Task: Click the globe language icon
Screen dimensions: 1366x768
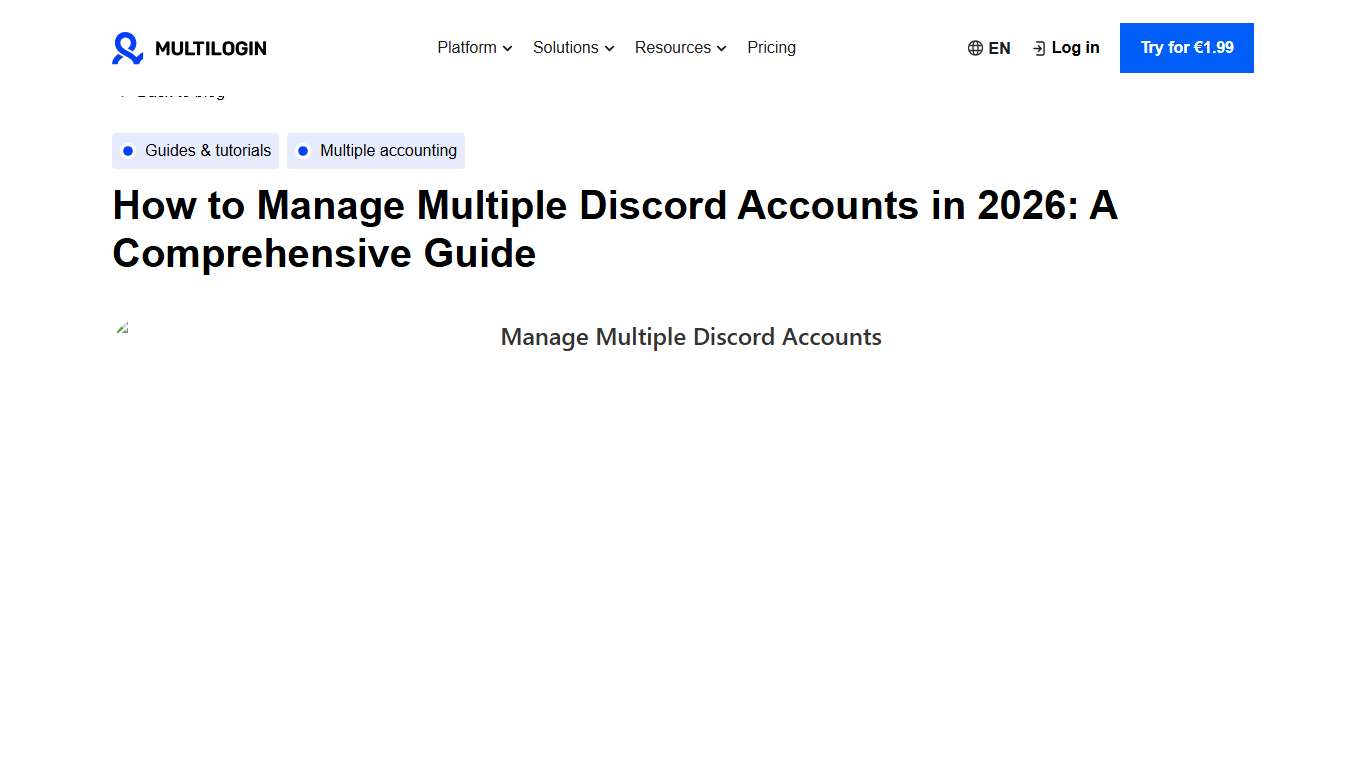Action: click(x=973, y=47)
